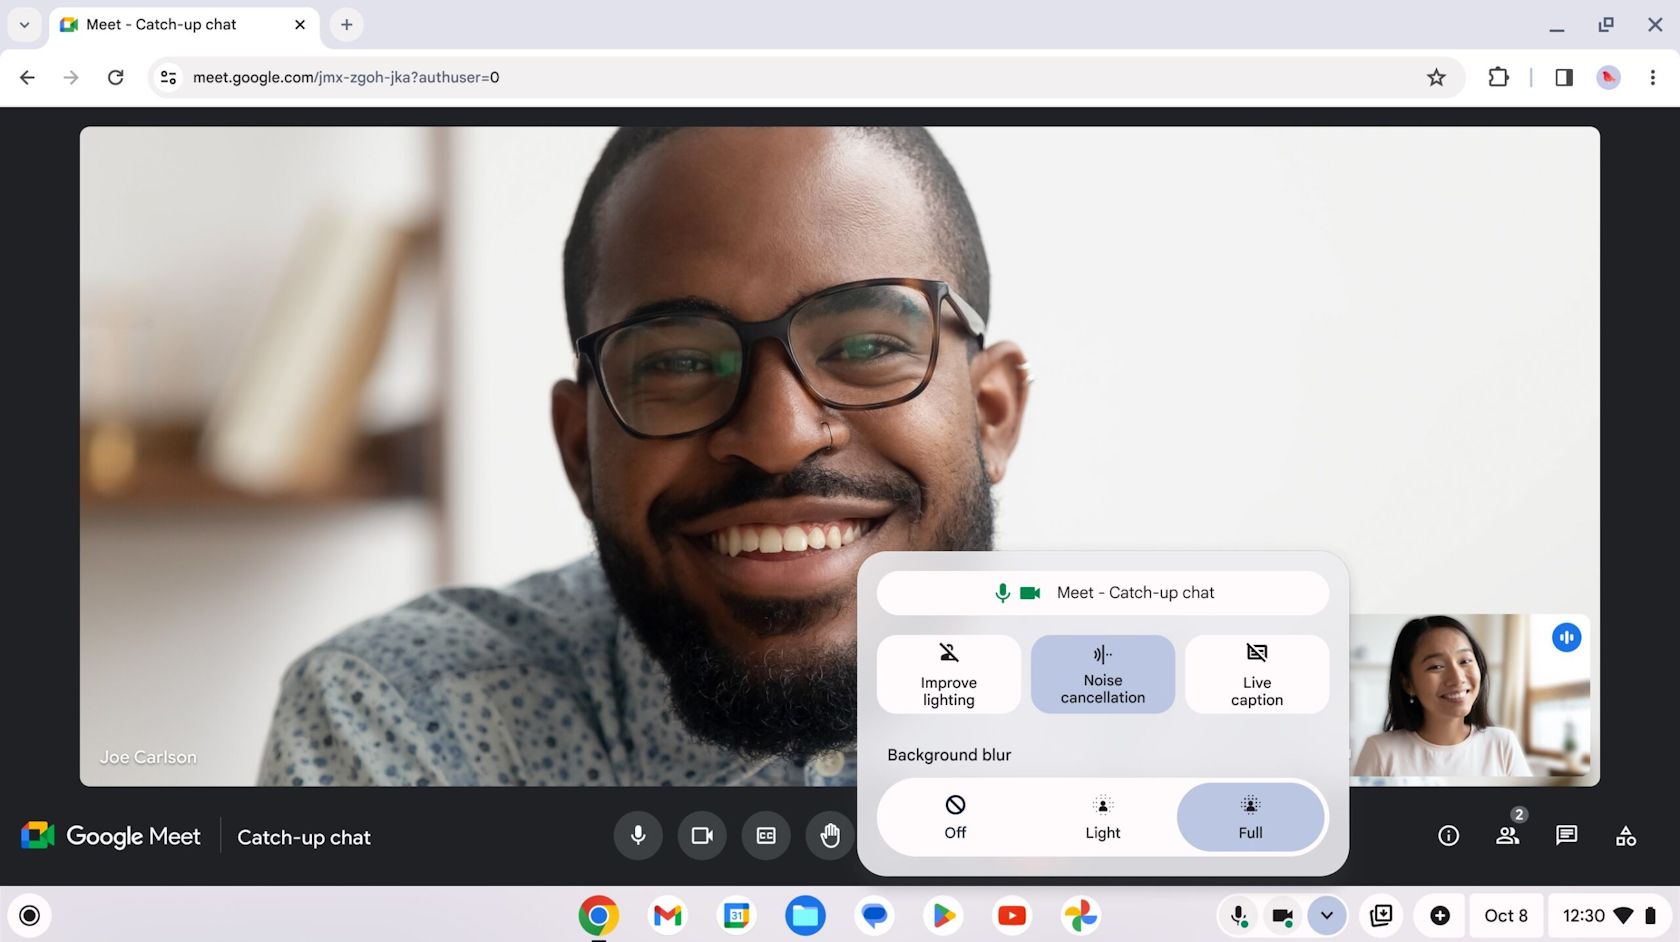
Task: Open the tab search dropdown
Action: [25, 24]
